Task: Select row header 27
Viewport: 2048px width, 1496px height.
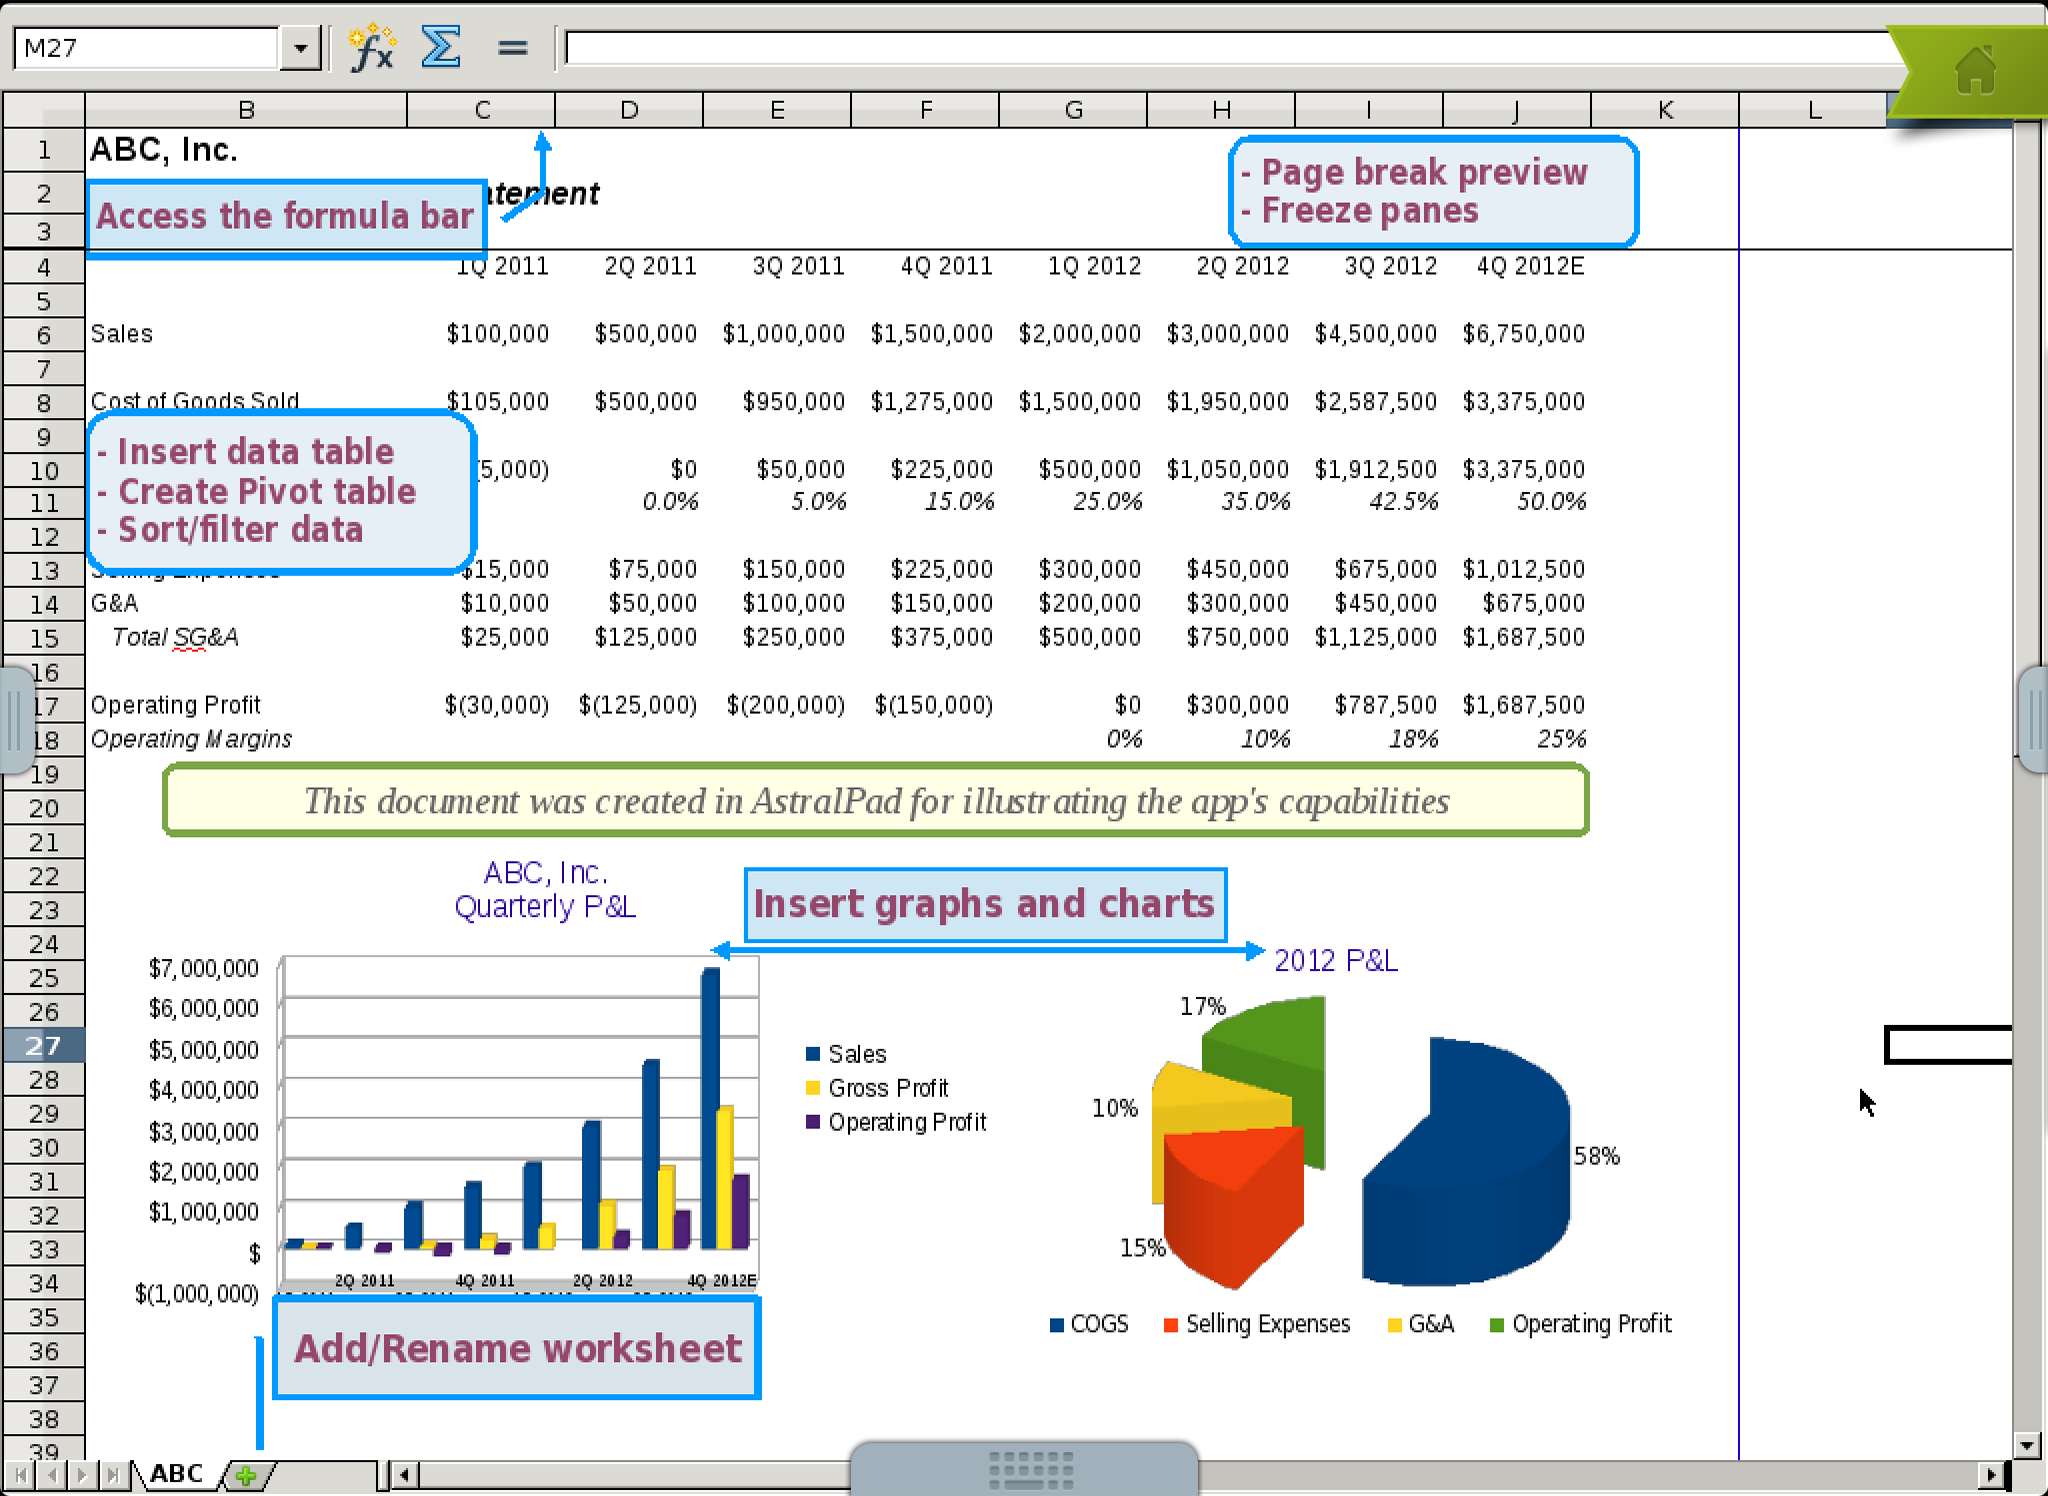Action: [x=43, y=1046]
